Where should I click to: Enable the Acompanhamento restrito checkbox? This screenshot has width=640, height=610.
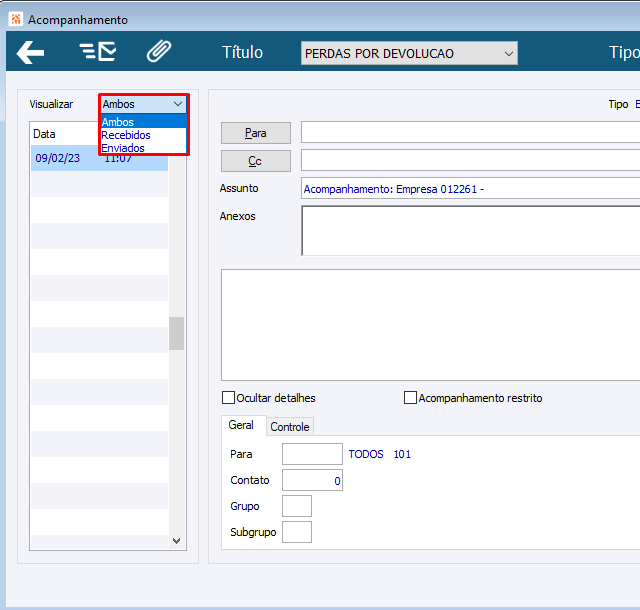coord(410,398)
